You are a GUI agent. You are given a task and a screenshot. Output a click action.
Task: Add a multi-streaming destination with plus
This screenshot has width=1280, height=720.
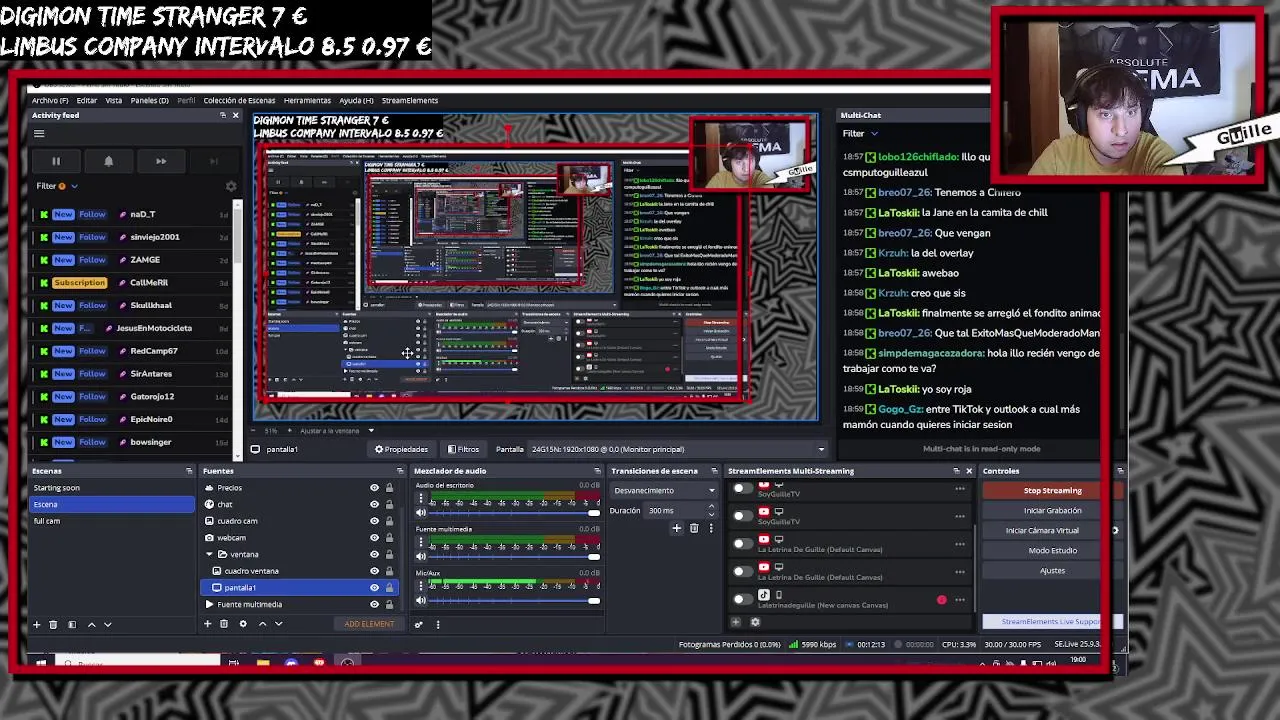coord(737,622)
